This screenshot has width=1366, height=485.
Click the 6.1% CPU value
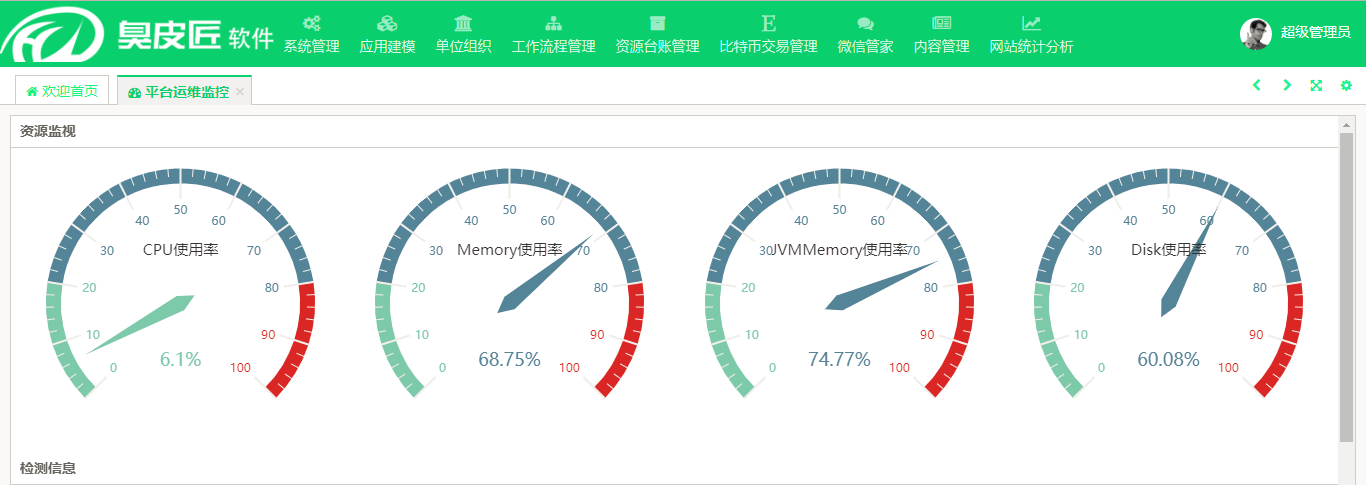pos(181,359)
